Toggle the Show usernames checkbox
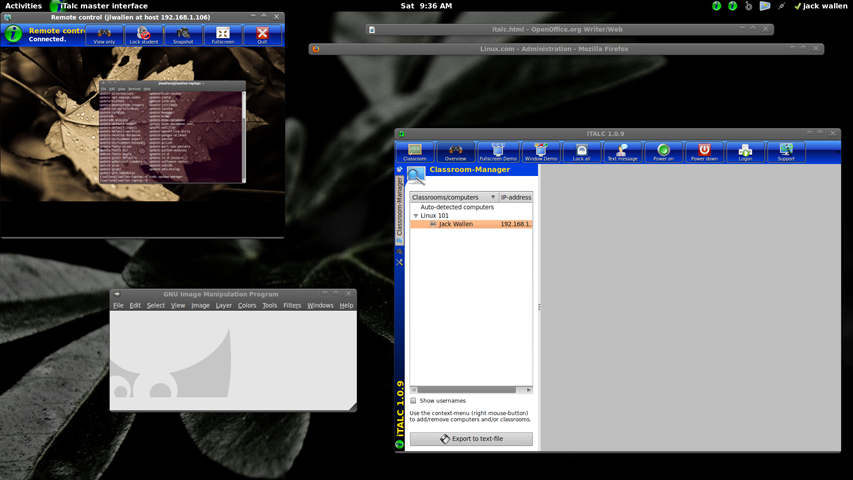The height and width of the screenshot is (480, 853). [413, 401]
